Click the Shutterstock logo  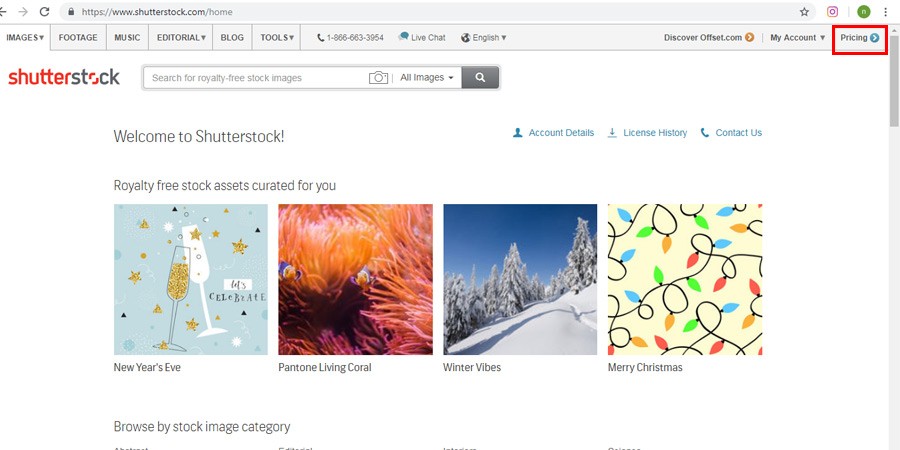pos(64,77)
